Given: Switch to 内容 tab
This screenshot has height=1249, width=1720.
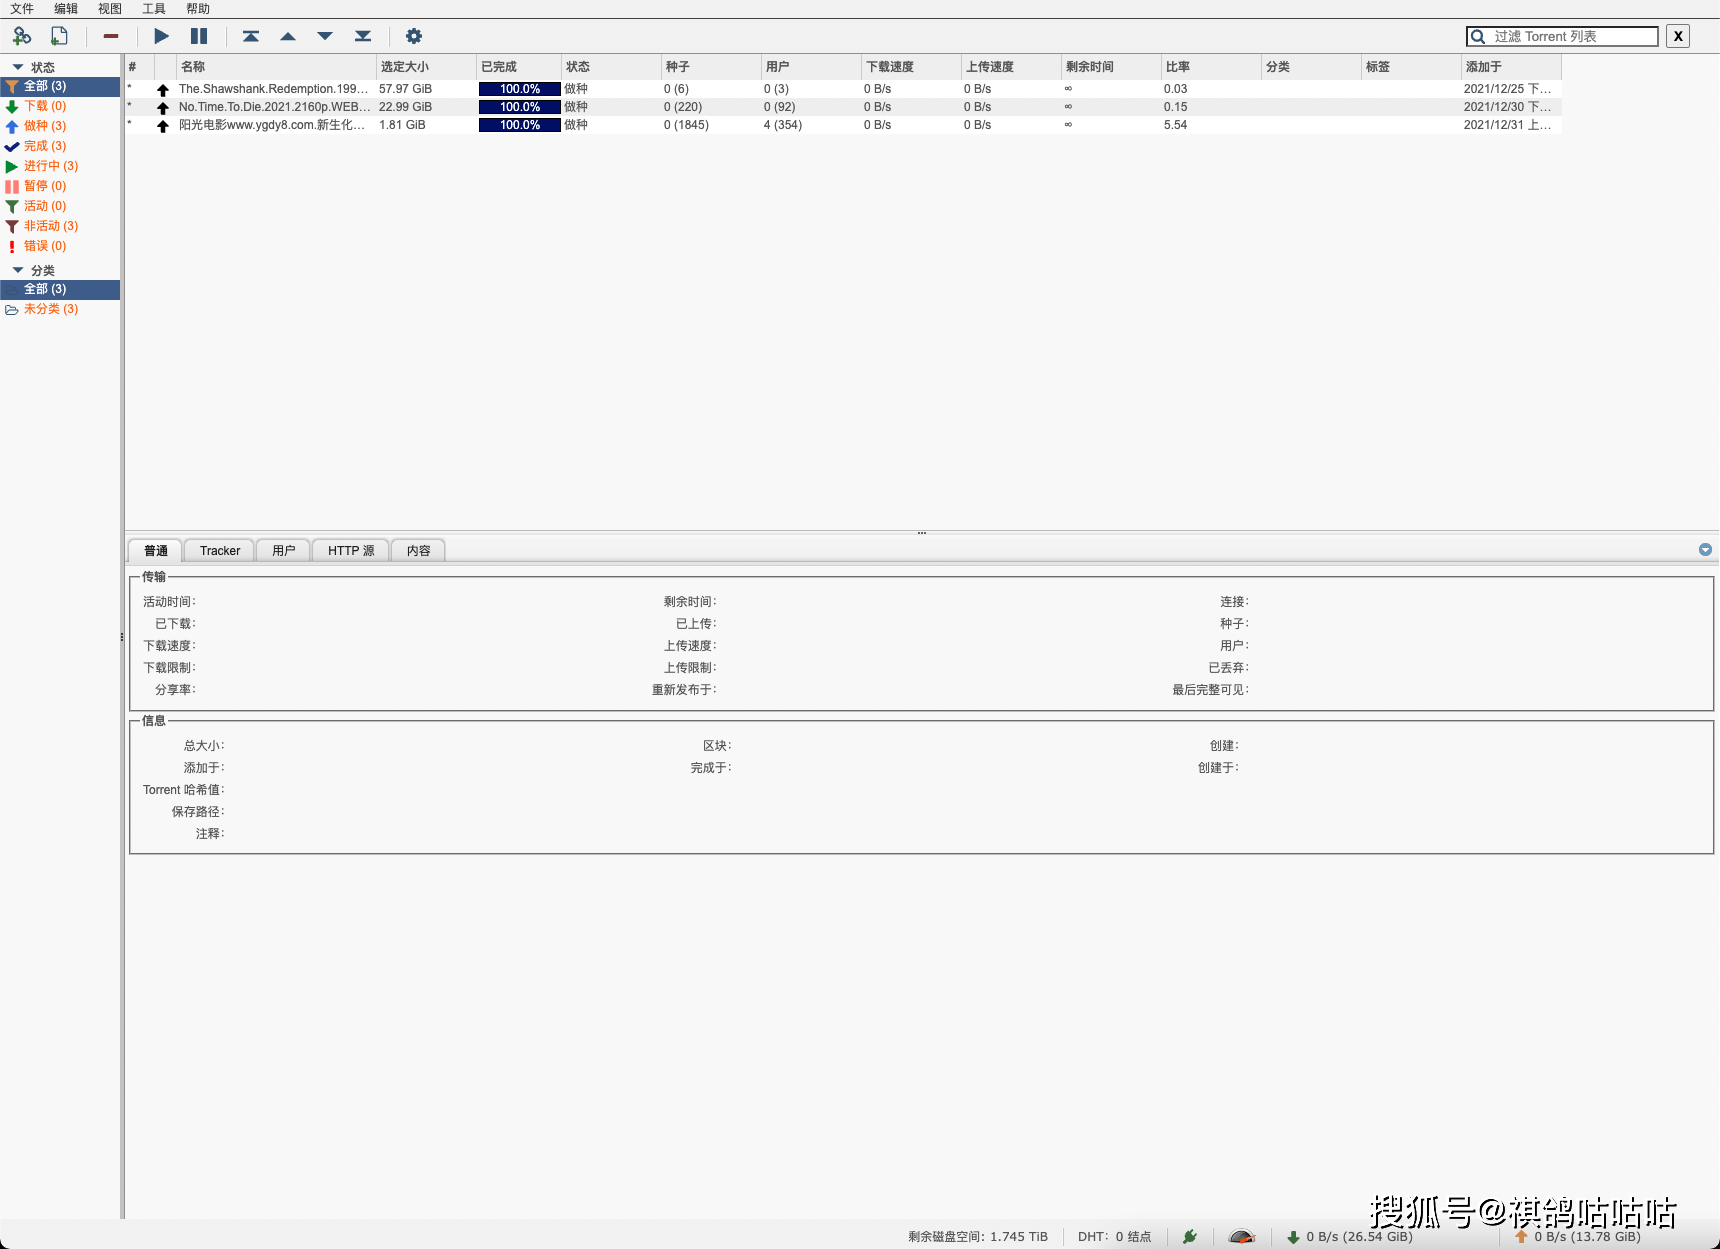Looking at the screenshot, I should 419,551.
